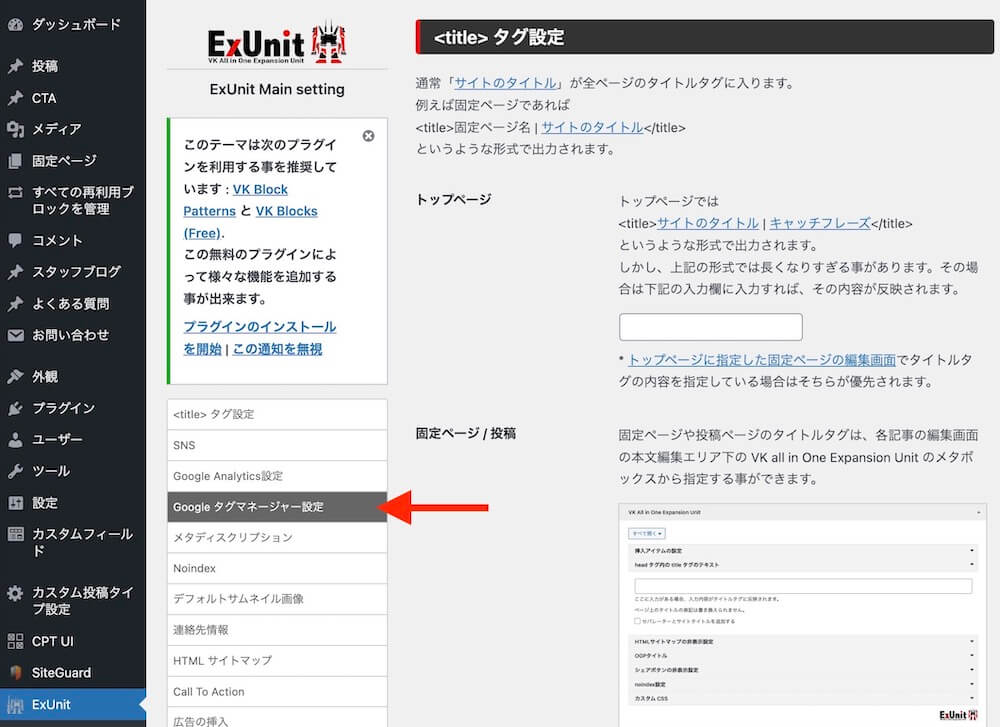The image size is (1000, 727).
Task: Click サイトのタイトル link in the intro sentence
Action: pyautogui.click(x=505, y=83)
